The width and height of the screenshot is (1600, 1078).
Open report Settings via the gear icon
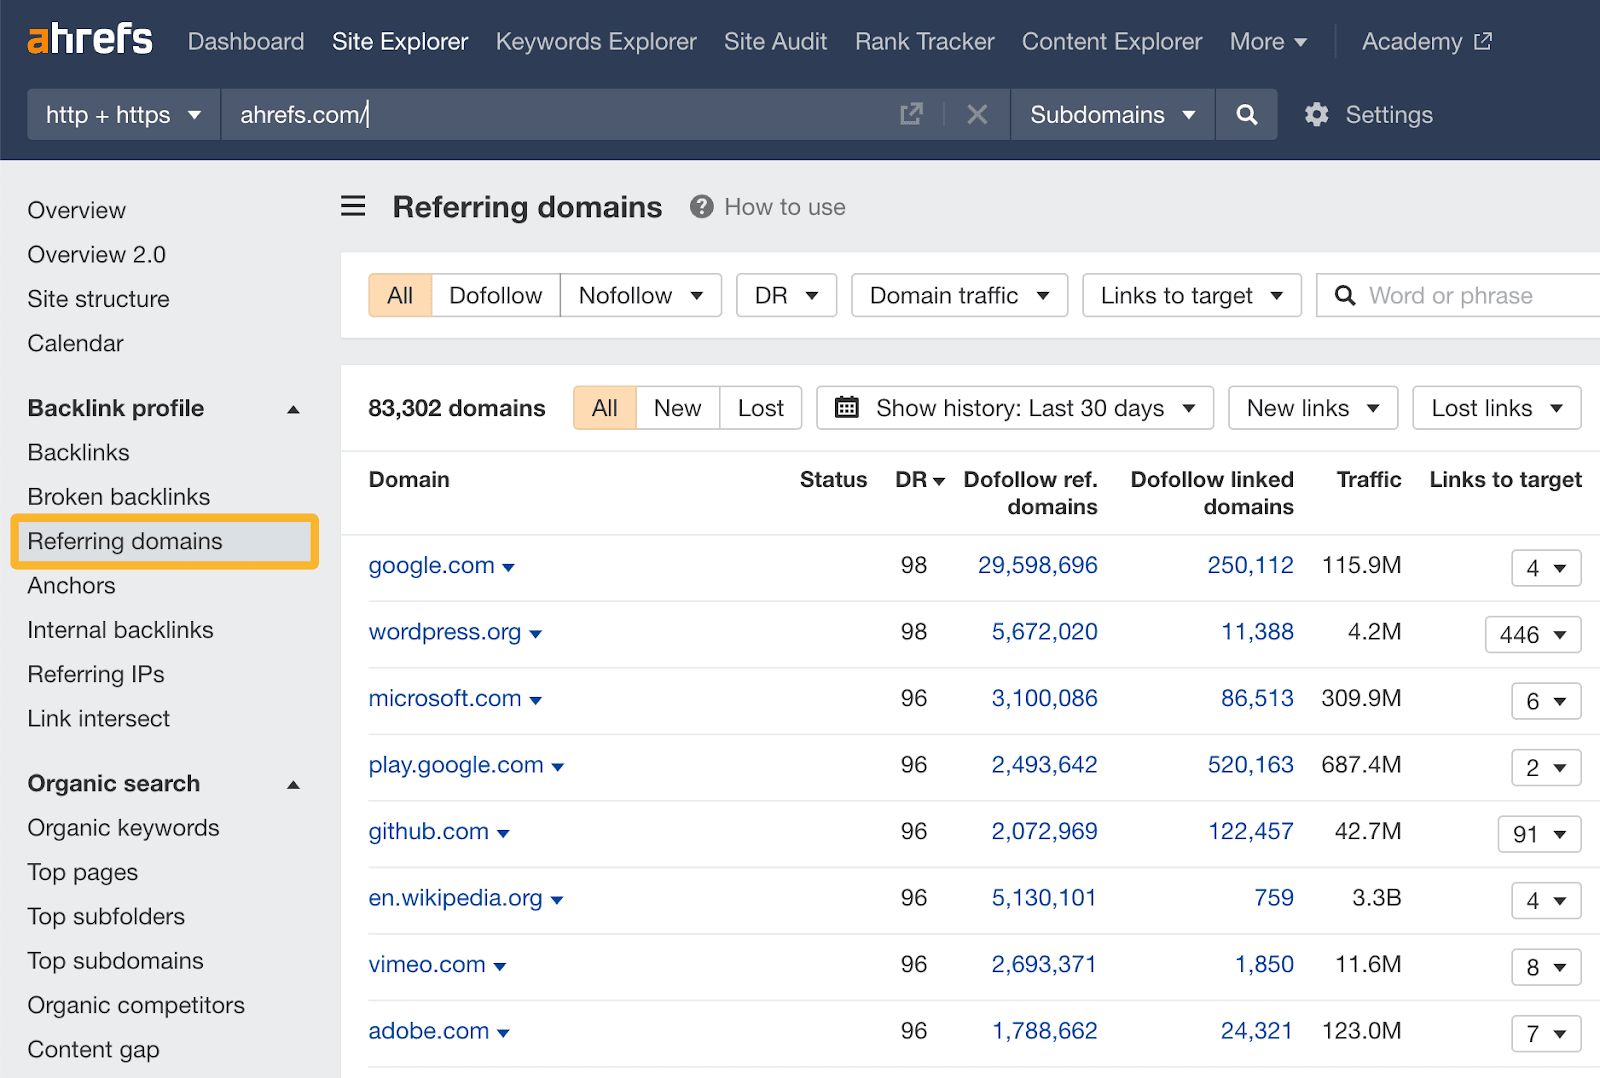click(1316, 114)
